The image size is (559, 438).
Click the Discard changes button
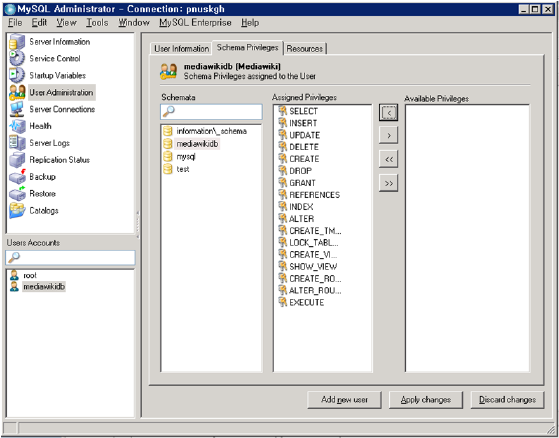(507, 400)
